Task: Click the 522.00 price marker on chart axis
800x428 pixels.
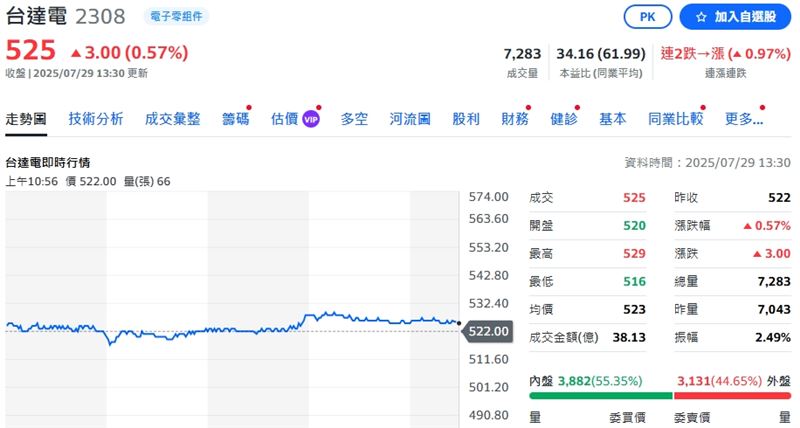Action: pos(487,332)
